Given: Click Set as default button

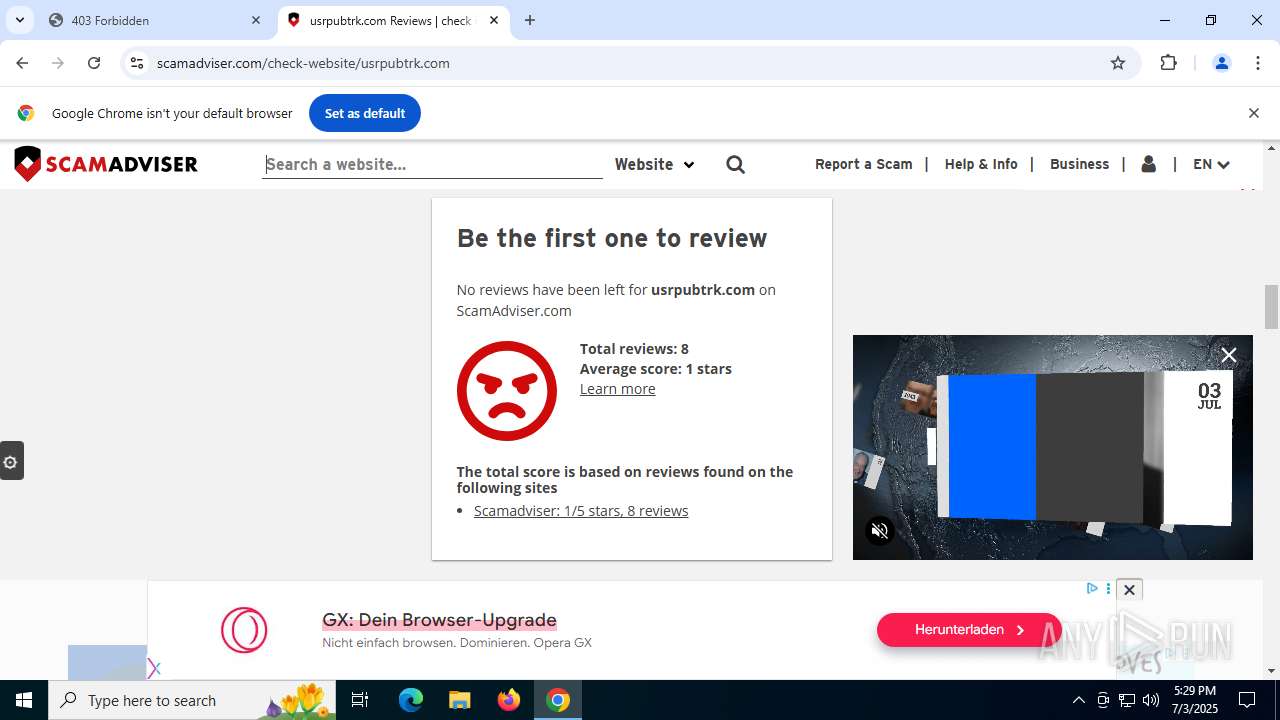Looking at the screenshot, I should pyautogui.click(x=365, y=113).
